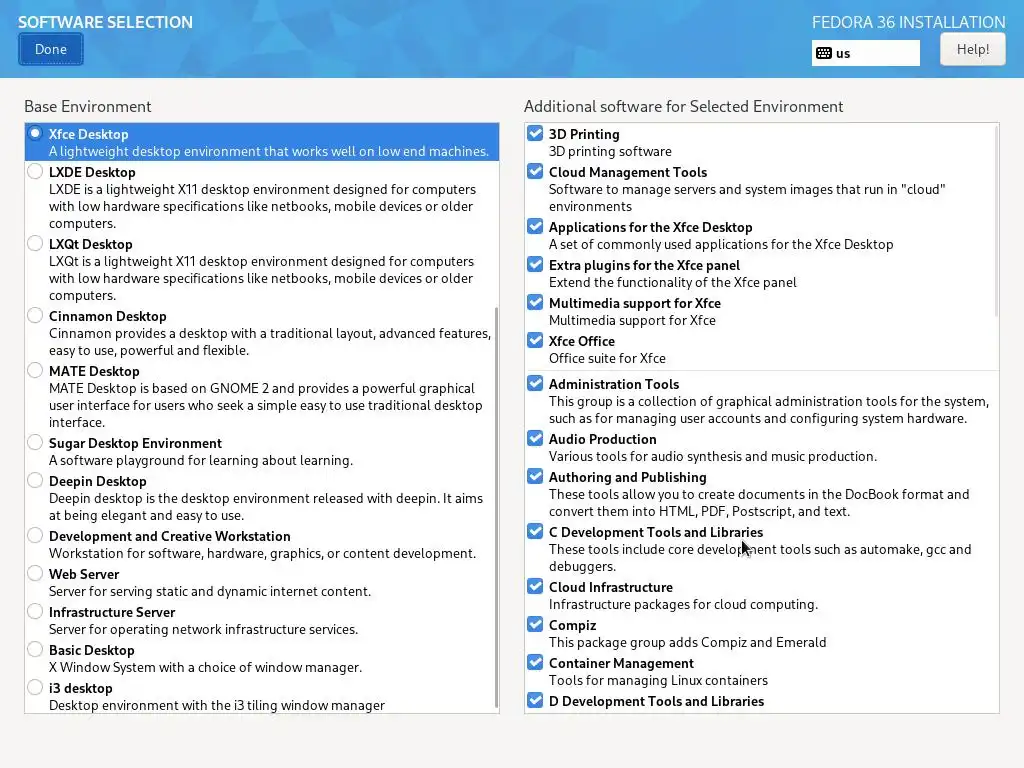1024x768 pixels.
Task: Select Xfce Desktop radio button
Action: (35, 133)
